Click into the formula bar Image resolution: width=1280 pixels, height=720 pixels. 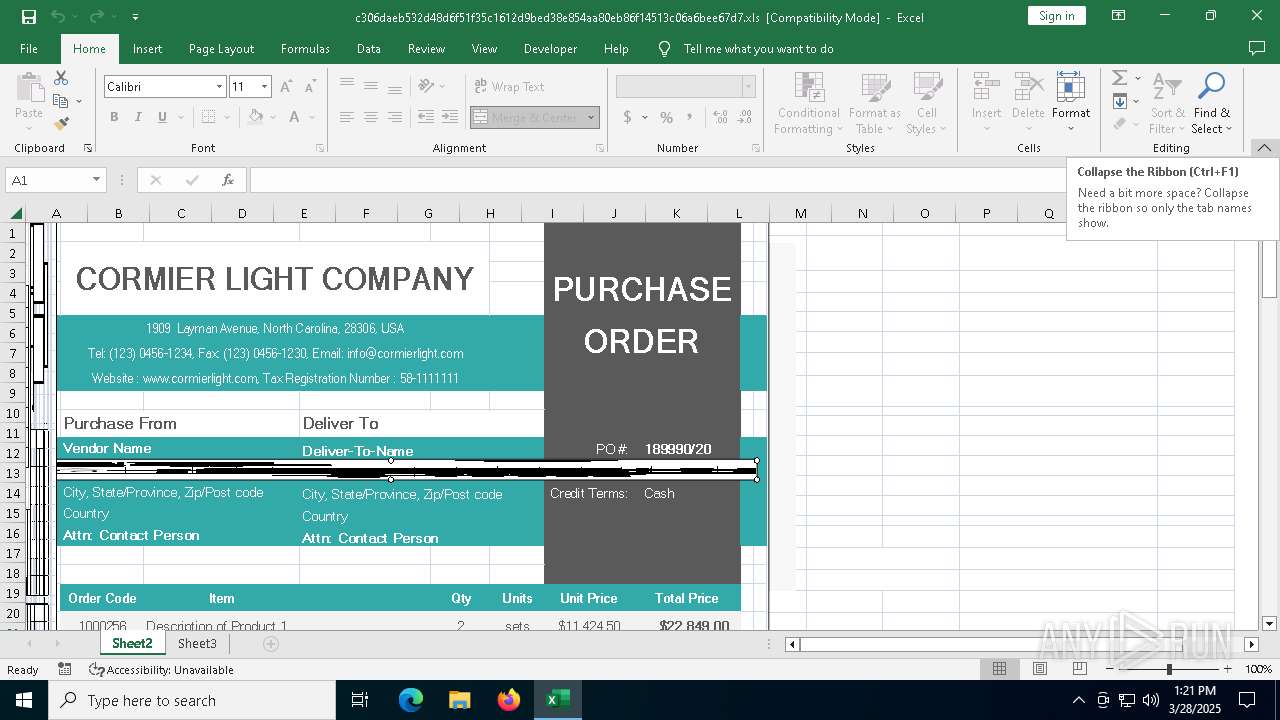[x=660, y=180]
